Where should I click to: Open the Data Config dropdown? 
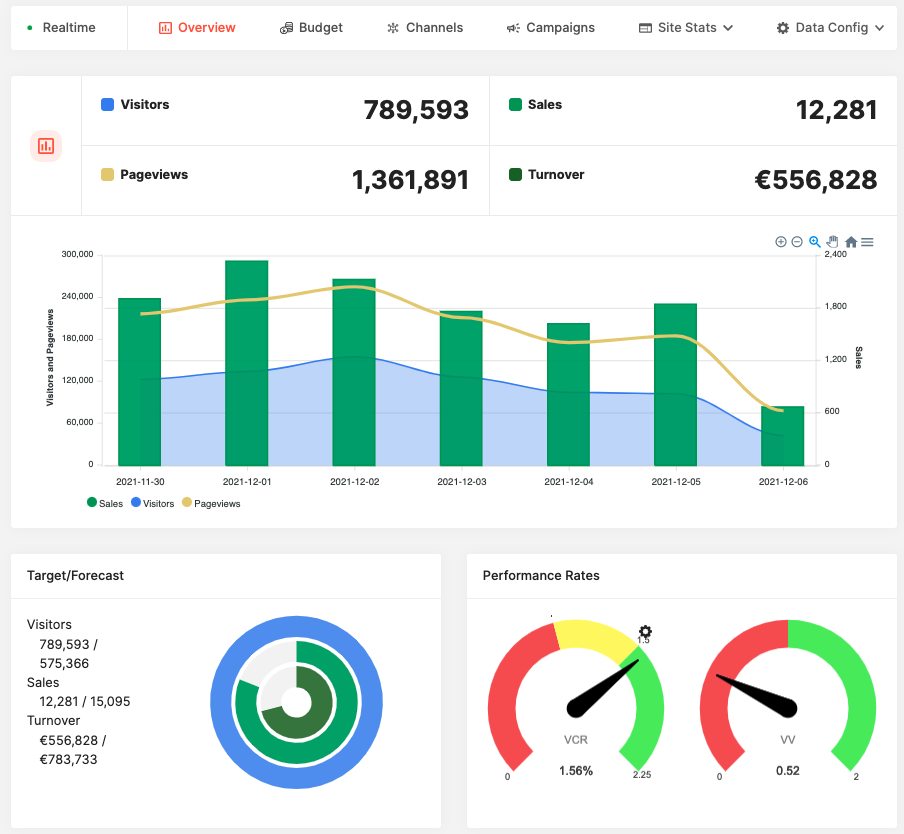click(x=830, y=27)
